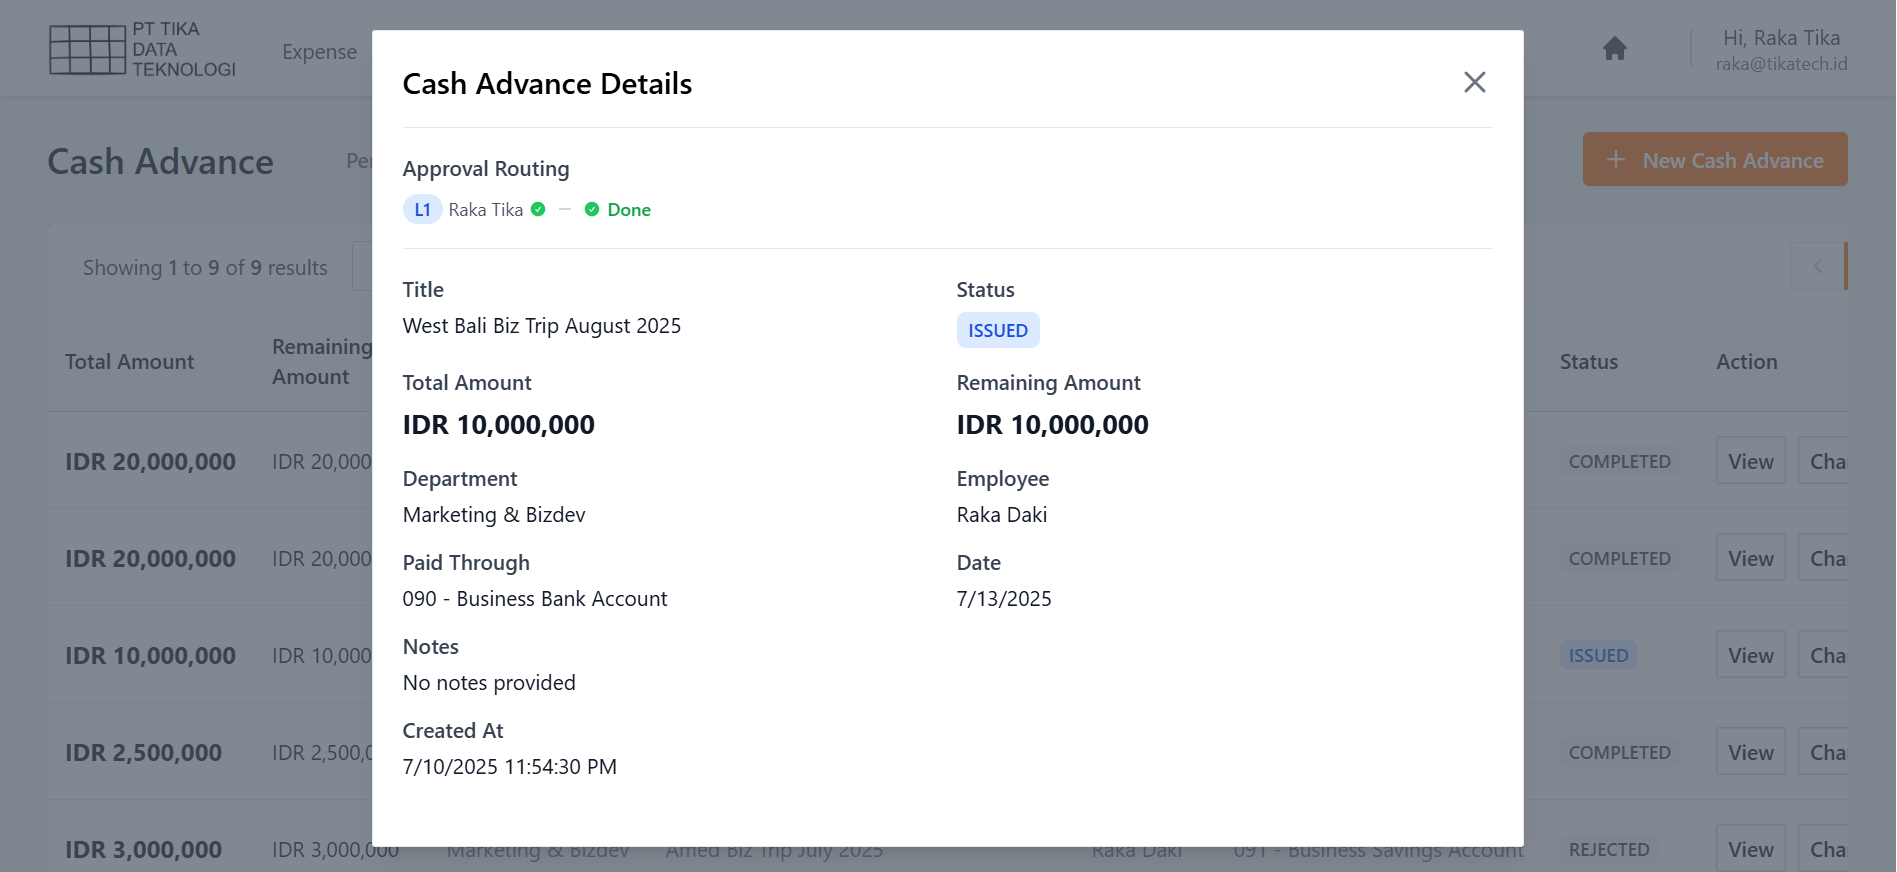Close the Cash Advance Details dialog

pyautogui.click(x=1474, y=82)
